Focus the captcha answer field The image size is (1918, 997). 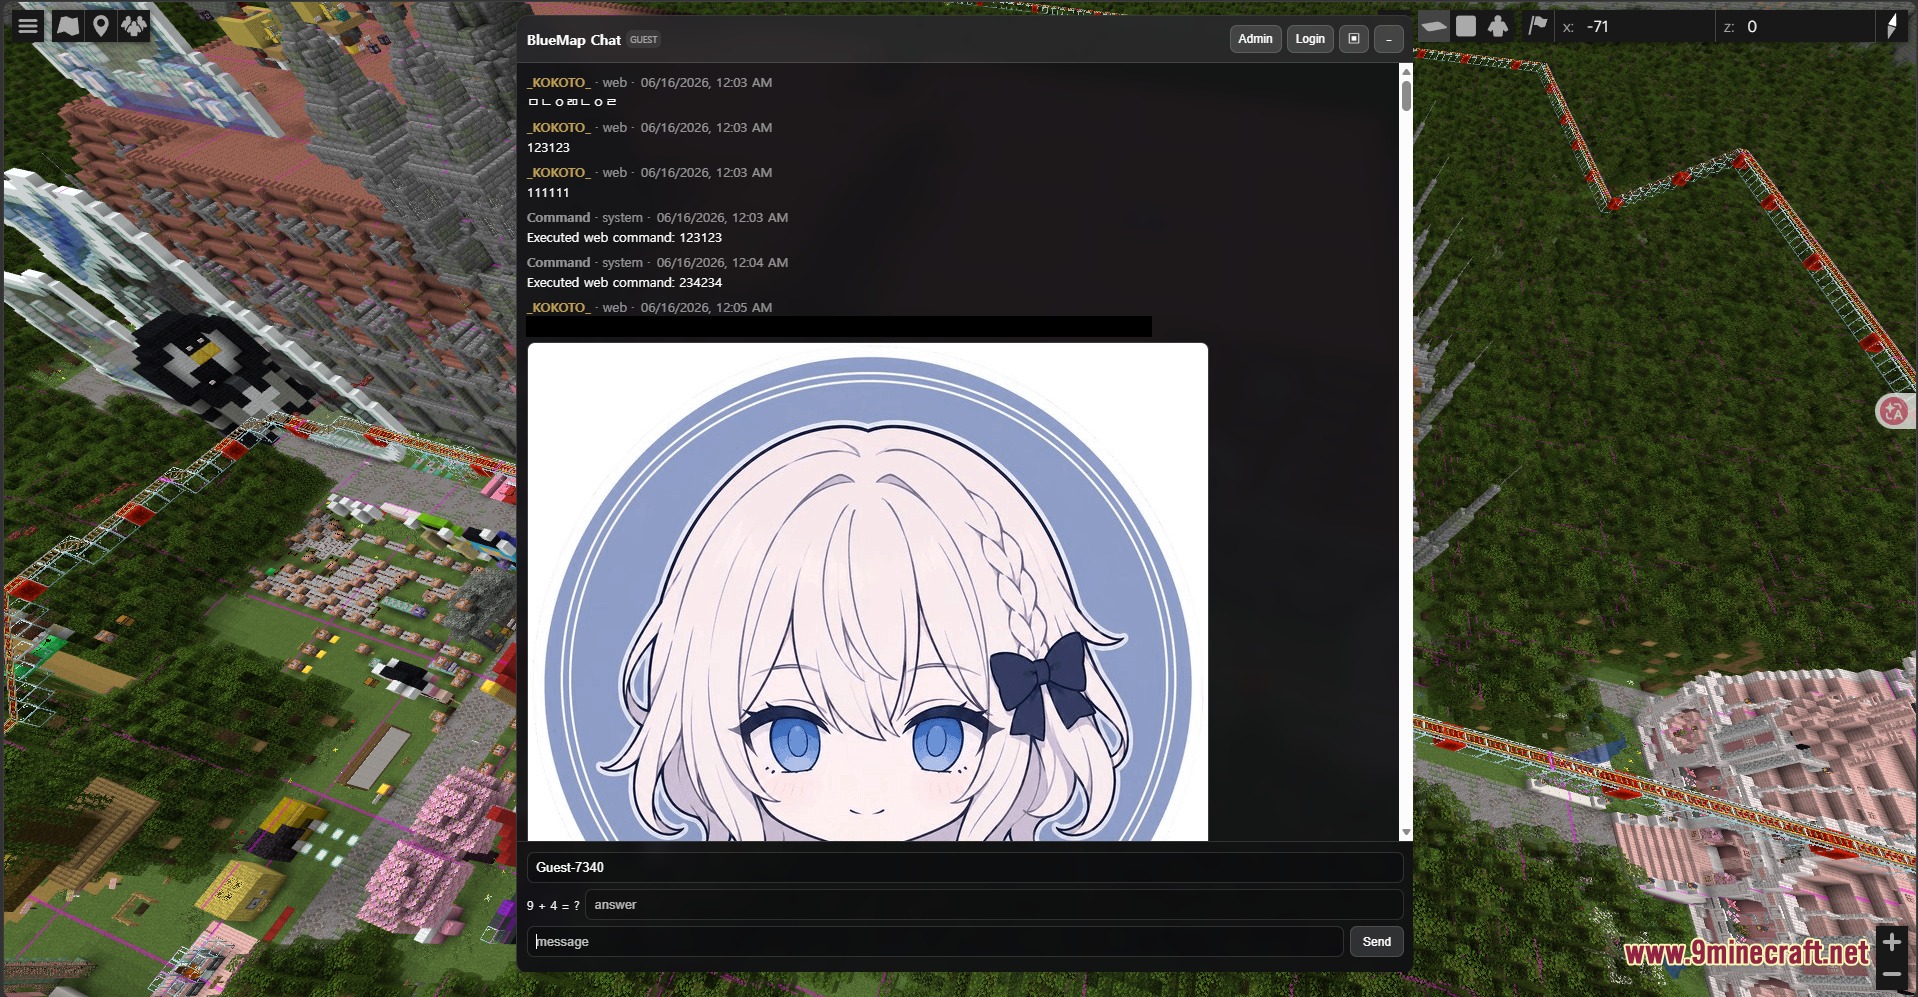click(994, 905)
